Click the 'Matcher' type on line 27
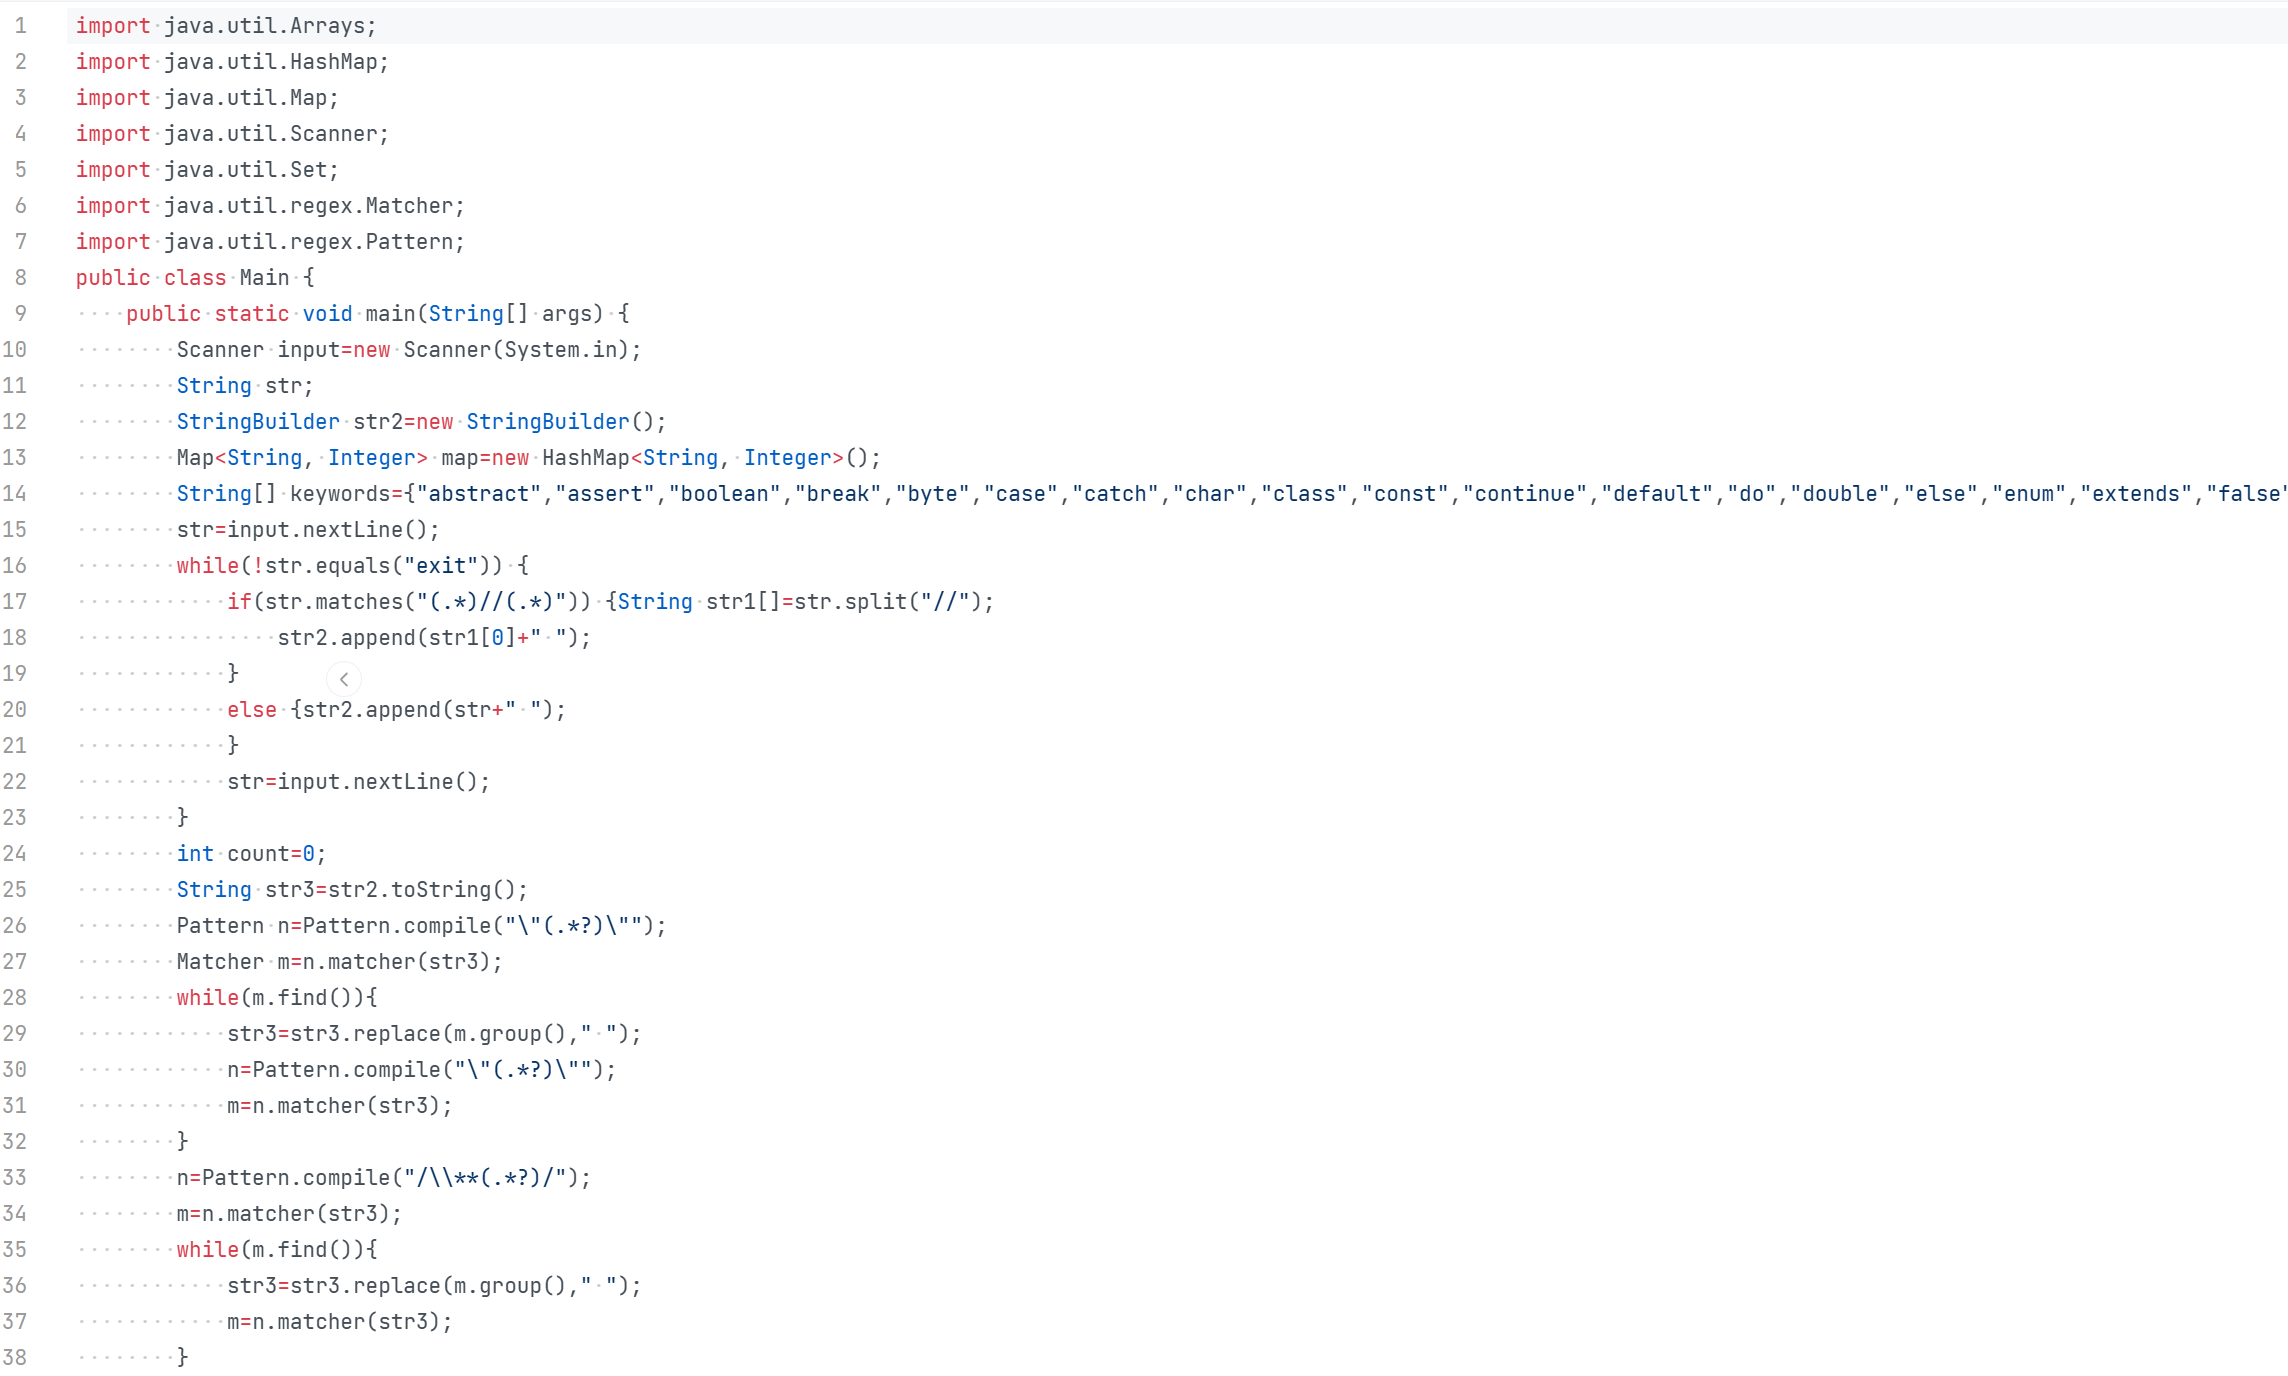 [x=220, y=962]
